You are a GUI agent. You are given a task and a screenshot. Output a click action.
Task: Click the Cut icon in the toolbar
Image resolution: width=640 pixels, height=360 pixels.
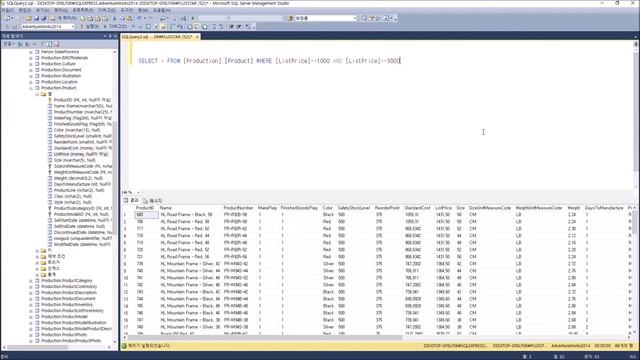114,18
